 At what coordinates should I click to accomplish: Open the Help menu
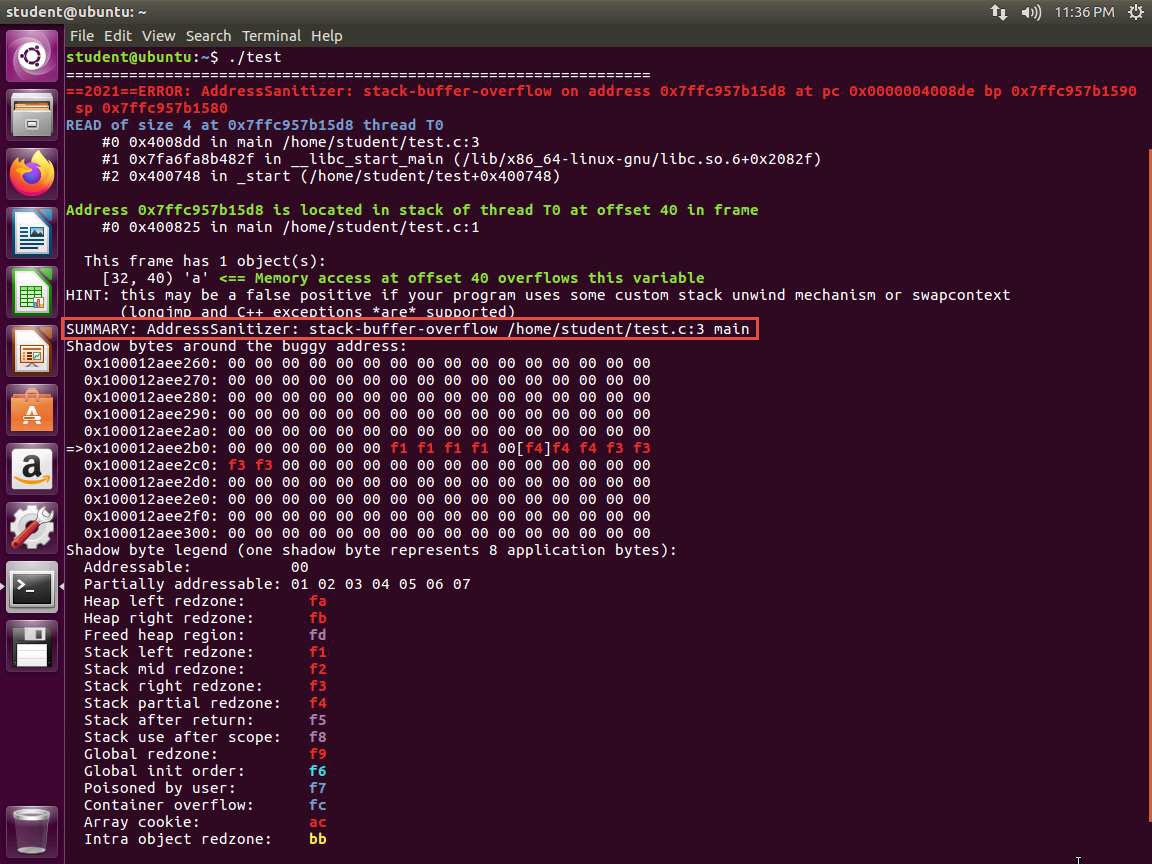[327, 36]
